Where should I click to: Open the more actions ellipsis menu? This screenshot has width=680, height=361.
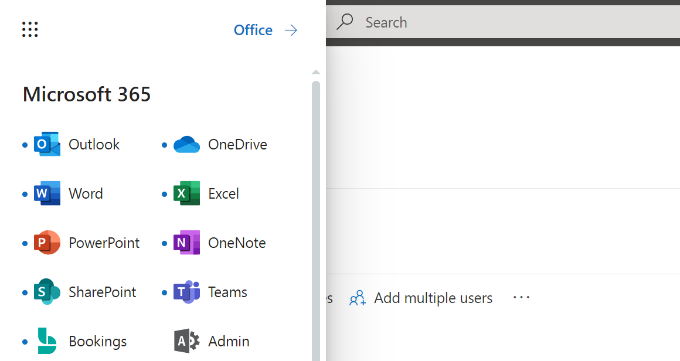pos(521,298)
